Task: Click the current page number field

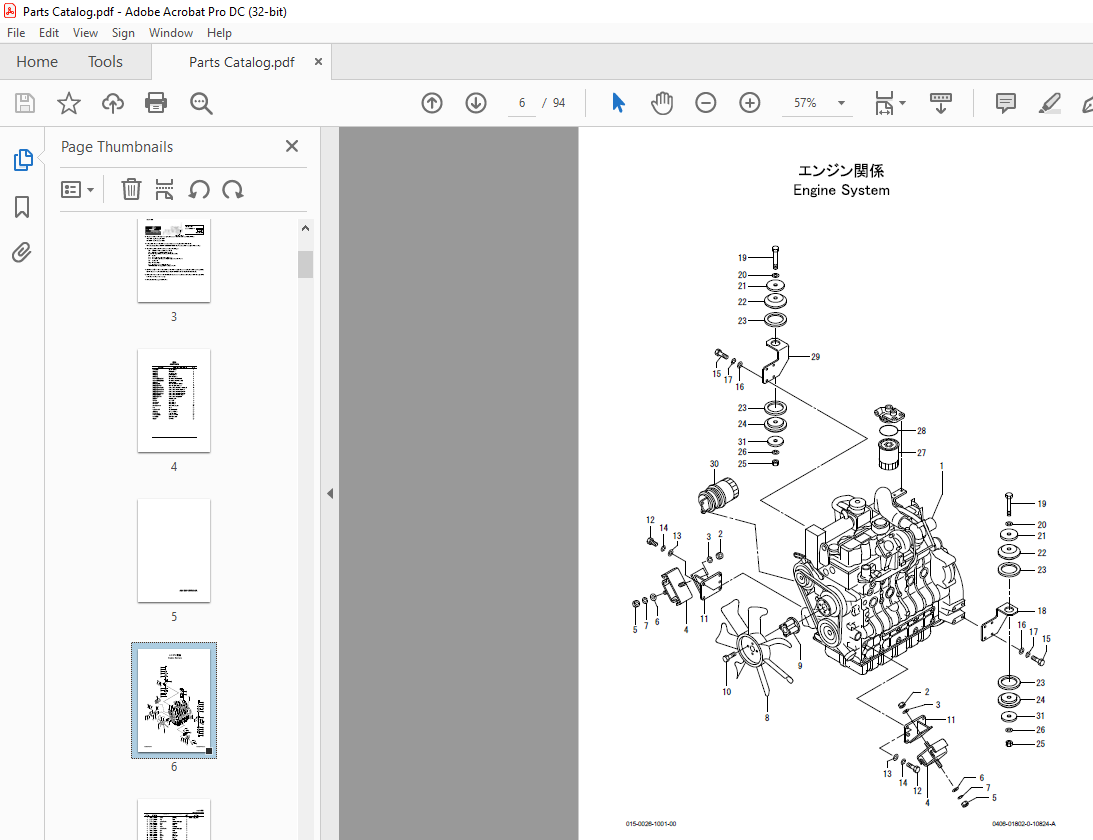Action: tap(522, 103)
